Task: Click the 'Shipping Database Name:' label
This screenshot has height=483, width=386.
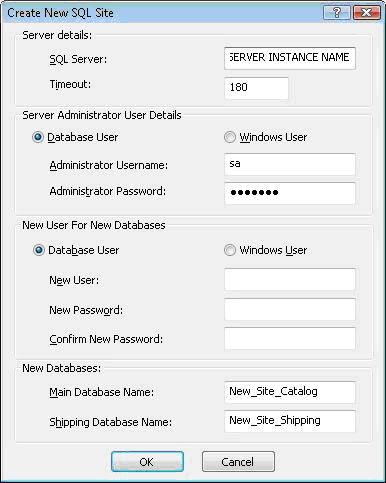Action: [111, 422]
